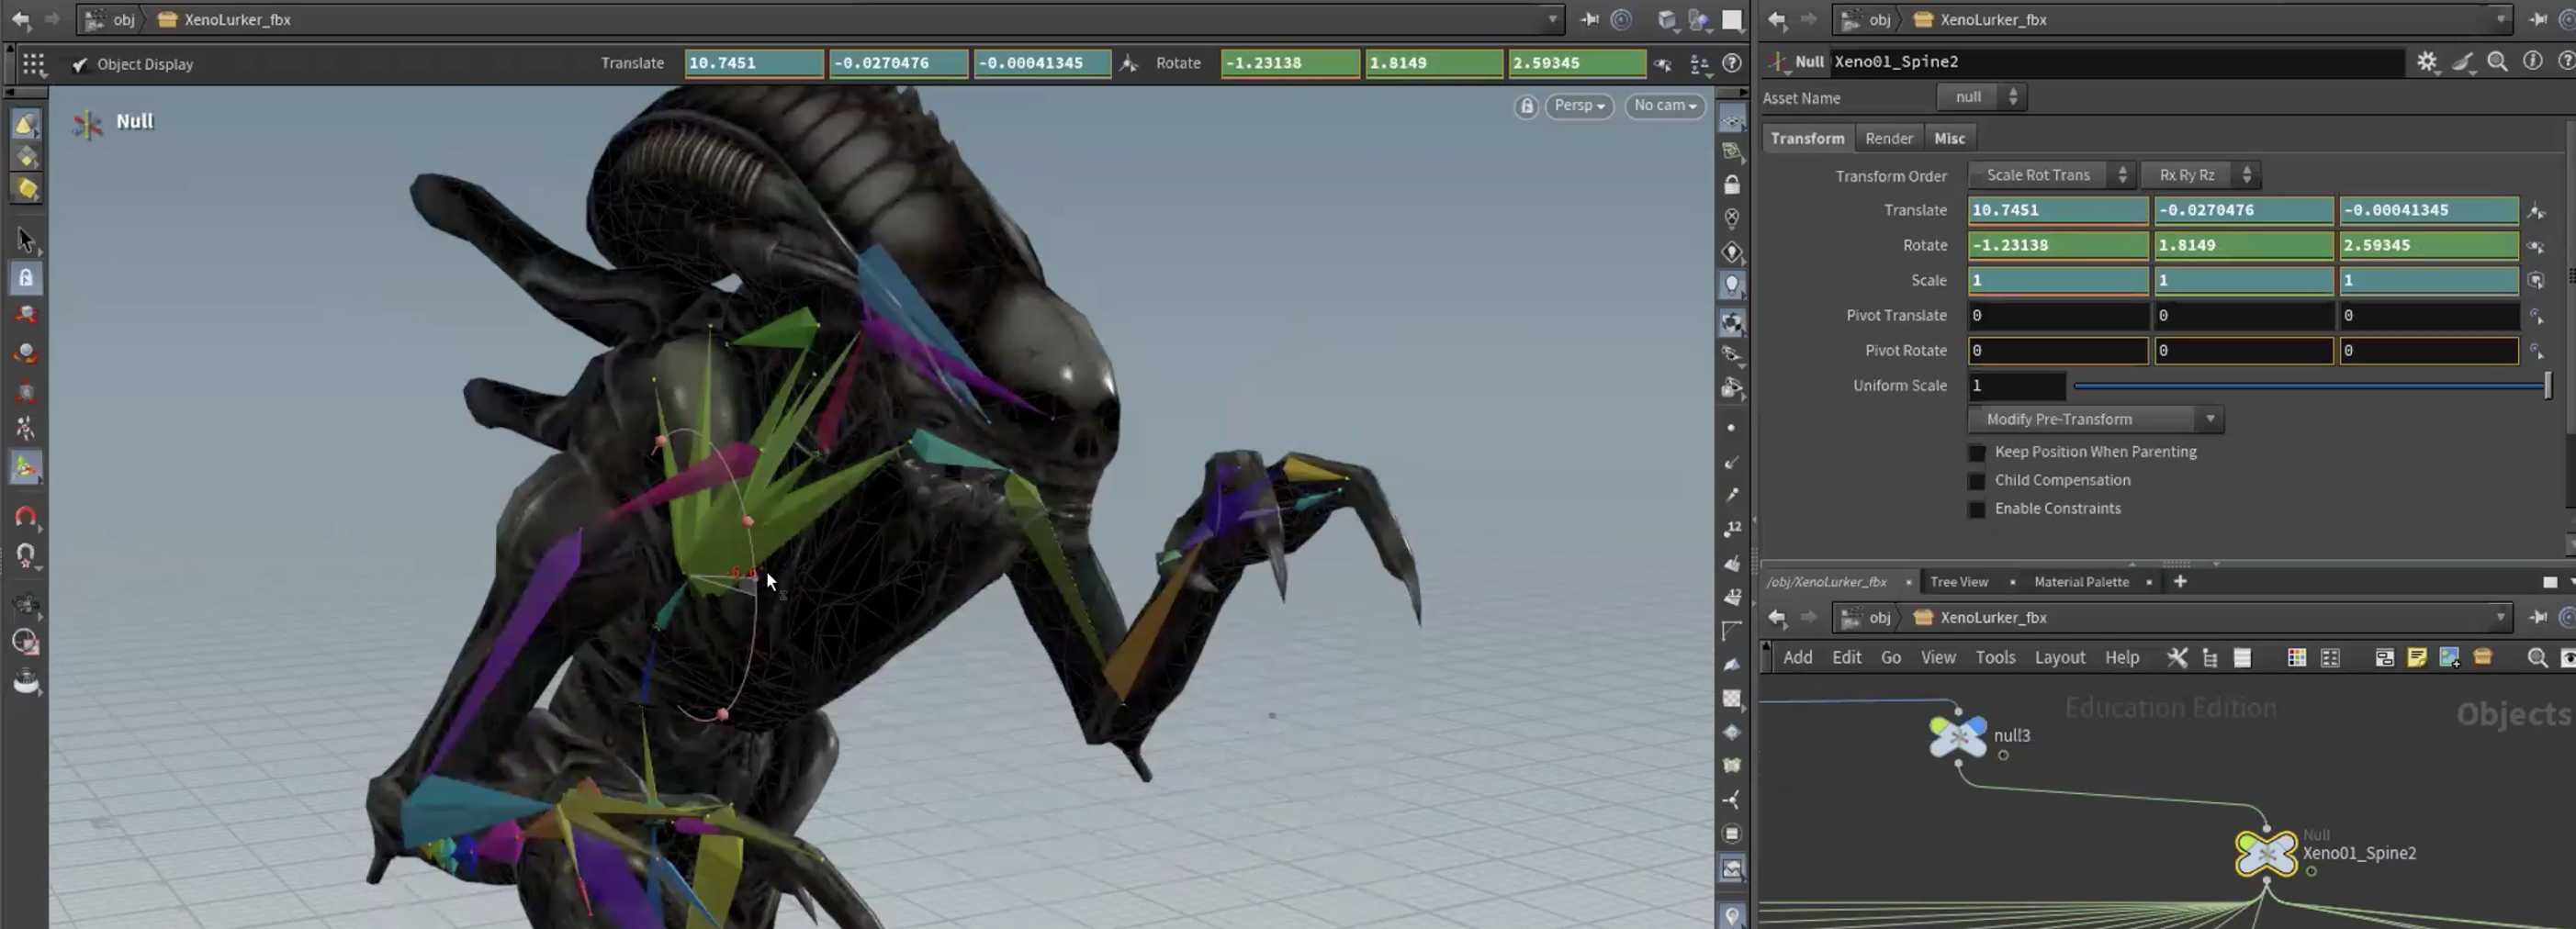Switch to the Render tab
Viewport: 2576px width, 929px height.
(1888, 138)
